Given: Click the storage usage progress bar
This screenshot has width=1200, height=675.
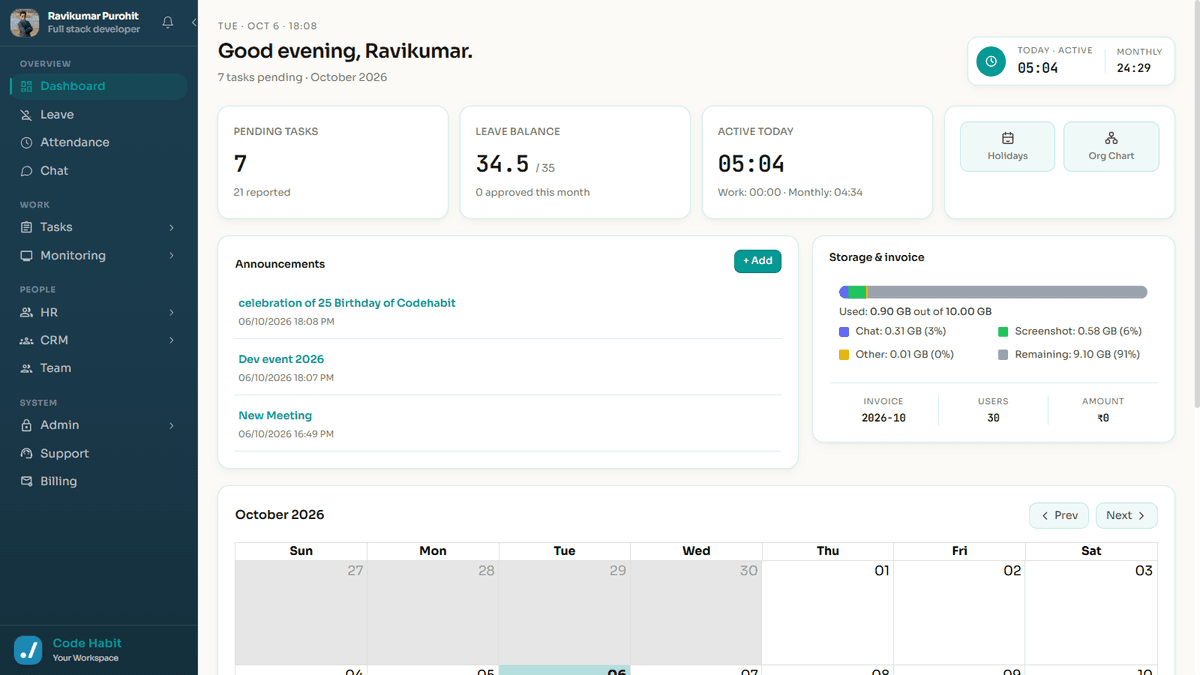Looking at the screenshot, I should [x=993, y=292].
